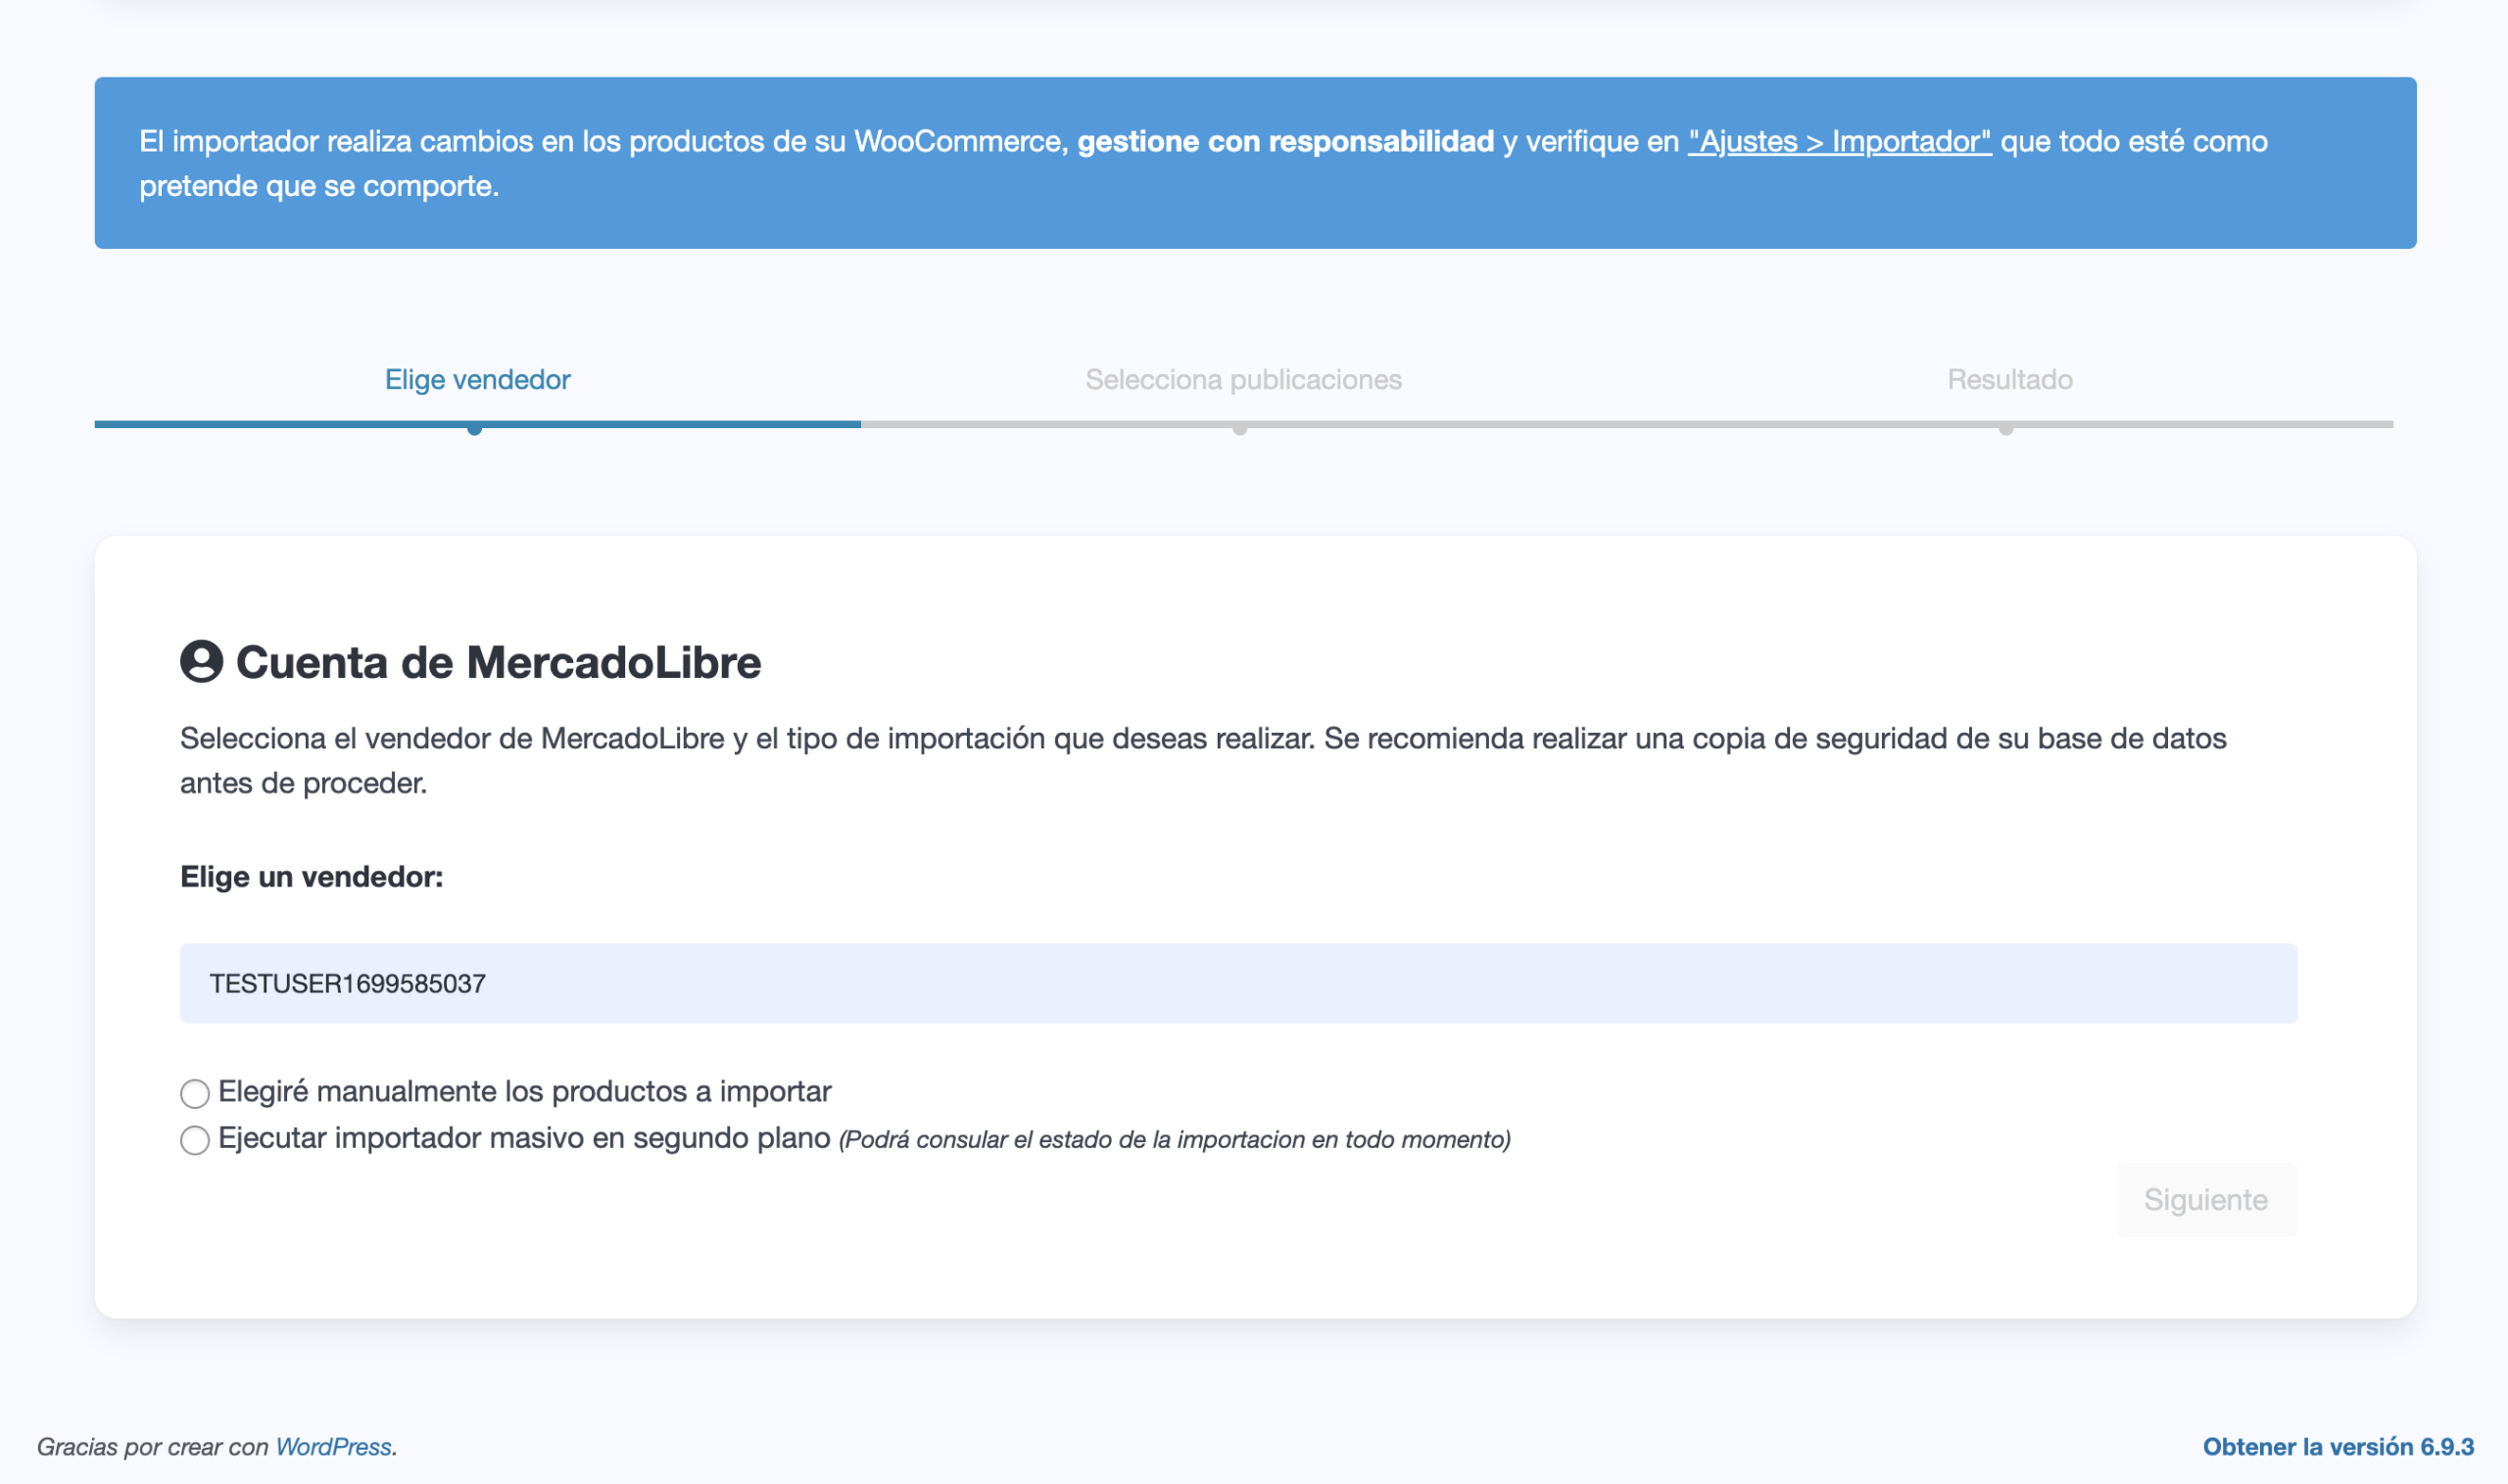Click the 'gestione con responsabilidad' bold text

point(1285,142)
